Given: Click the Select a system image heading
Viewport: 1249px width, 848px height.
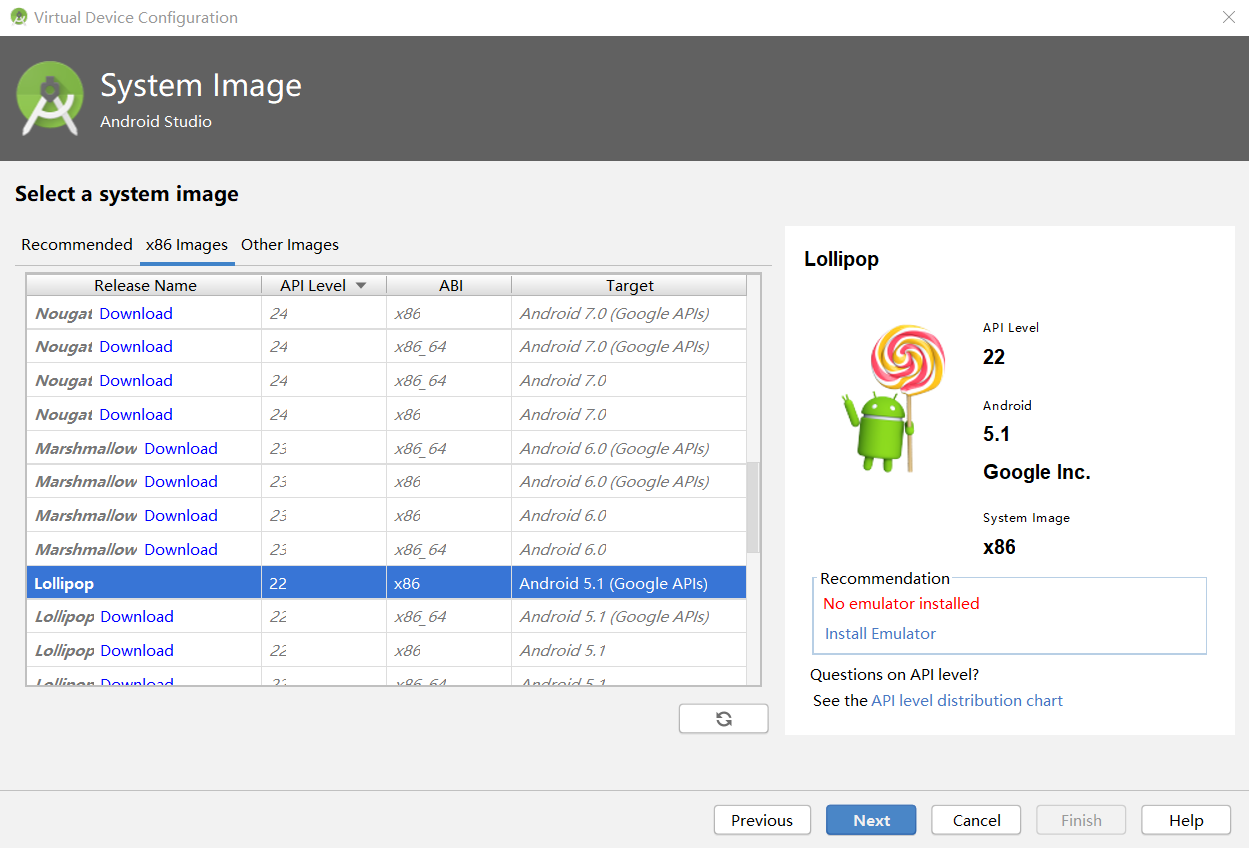Looking at the screenshot, I should pos(127,194).
